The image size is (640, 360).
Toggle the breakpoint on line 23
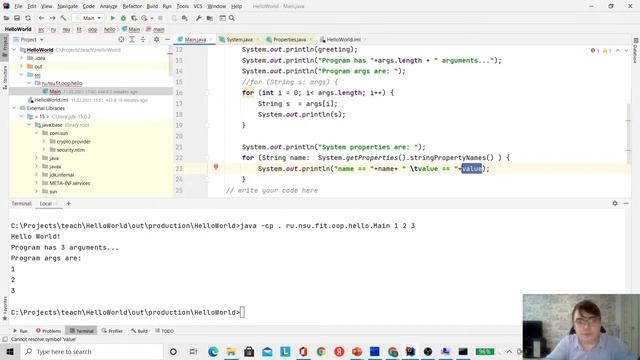[x=216, y=167]
